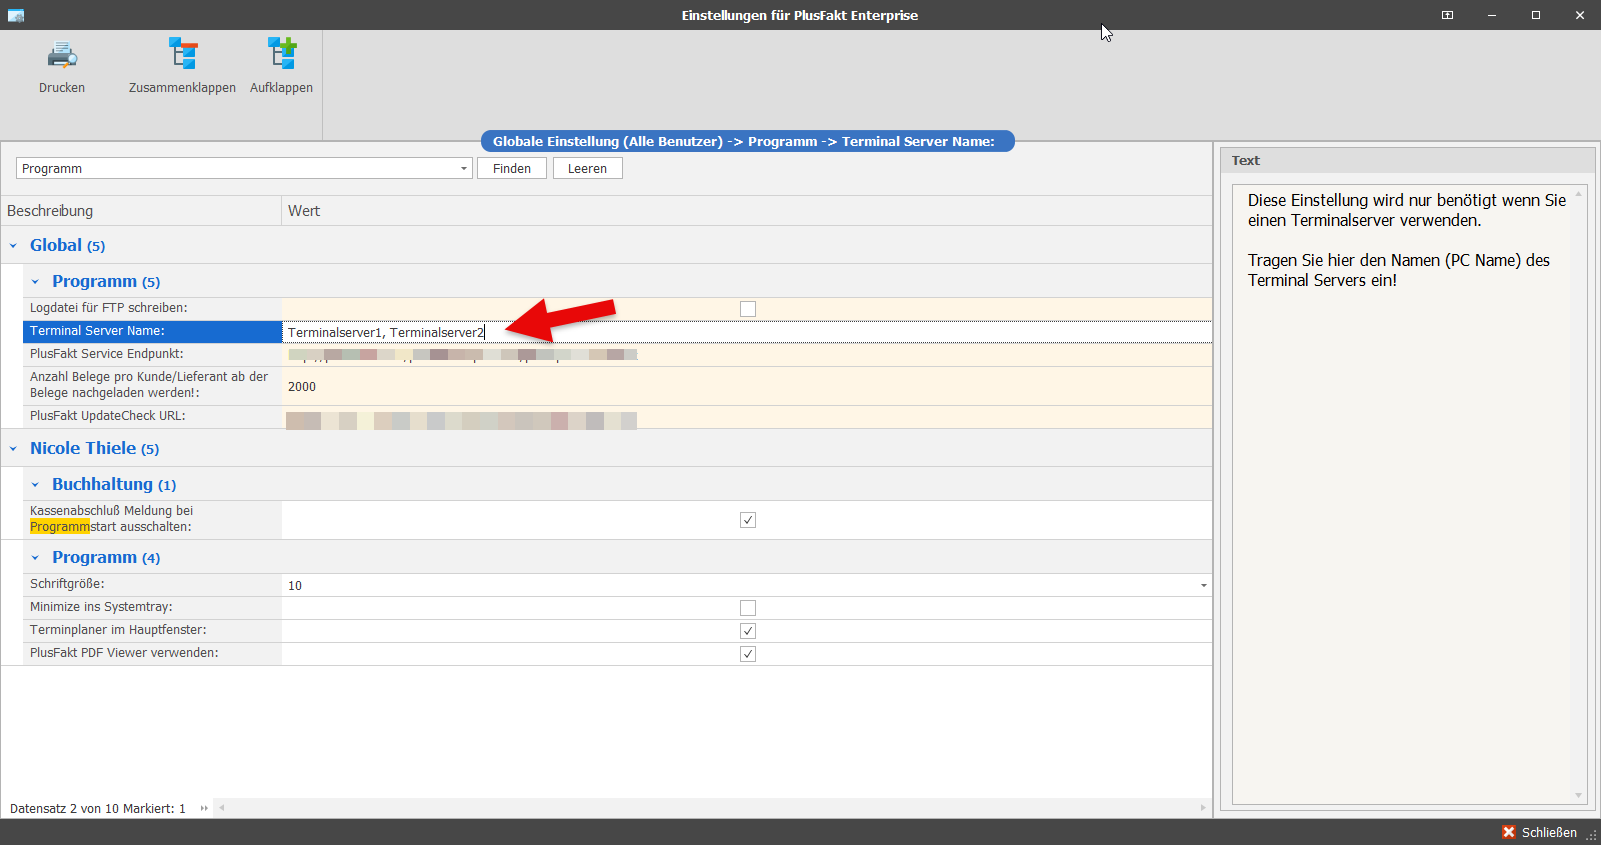Viewport: 1601px width, 845px height.
Task: Click the PlusFakt UpdateCheck URL value cell
Action: click(747, 417)
